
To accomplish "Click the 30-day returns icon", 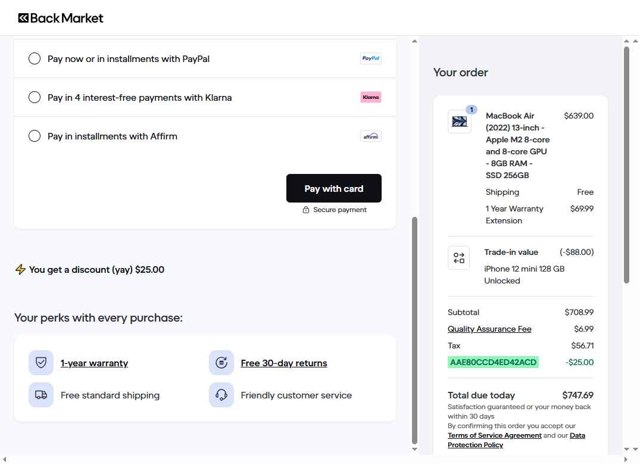I will [x=221, y=363].
